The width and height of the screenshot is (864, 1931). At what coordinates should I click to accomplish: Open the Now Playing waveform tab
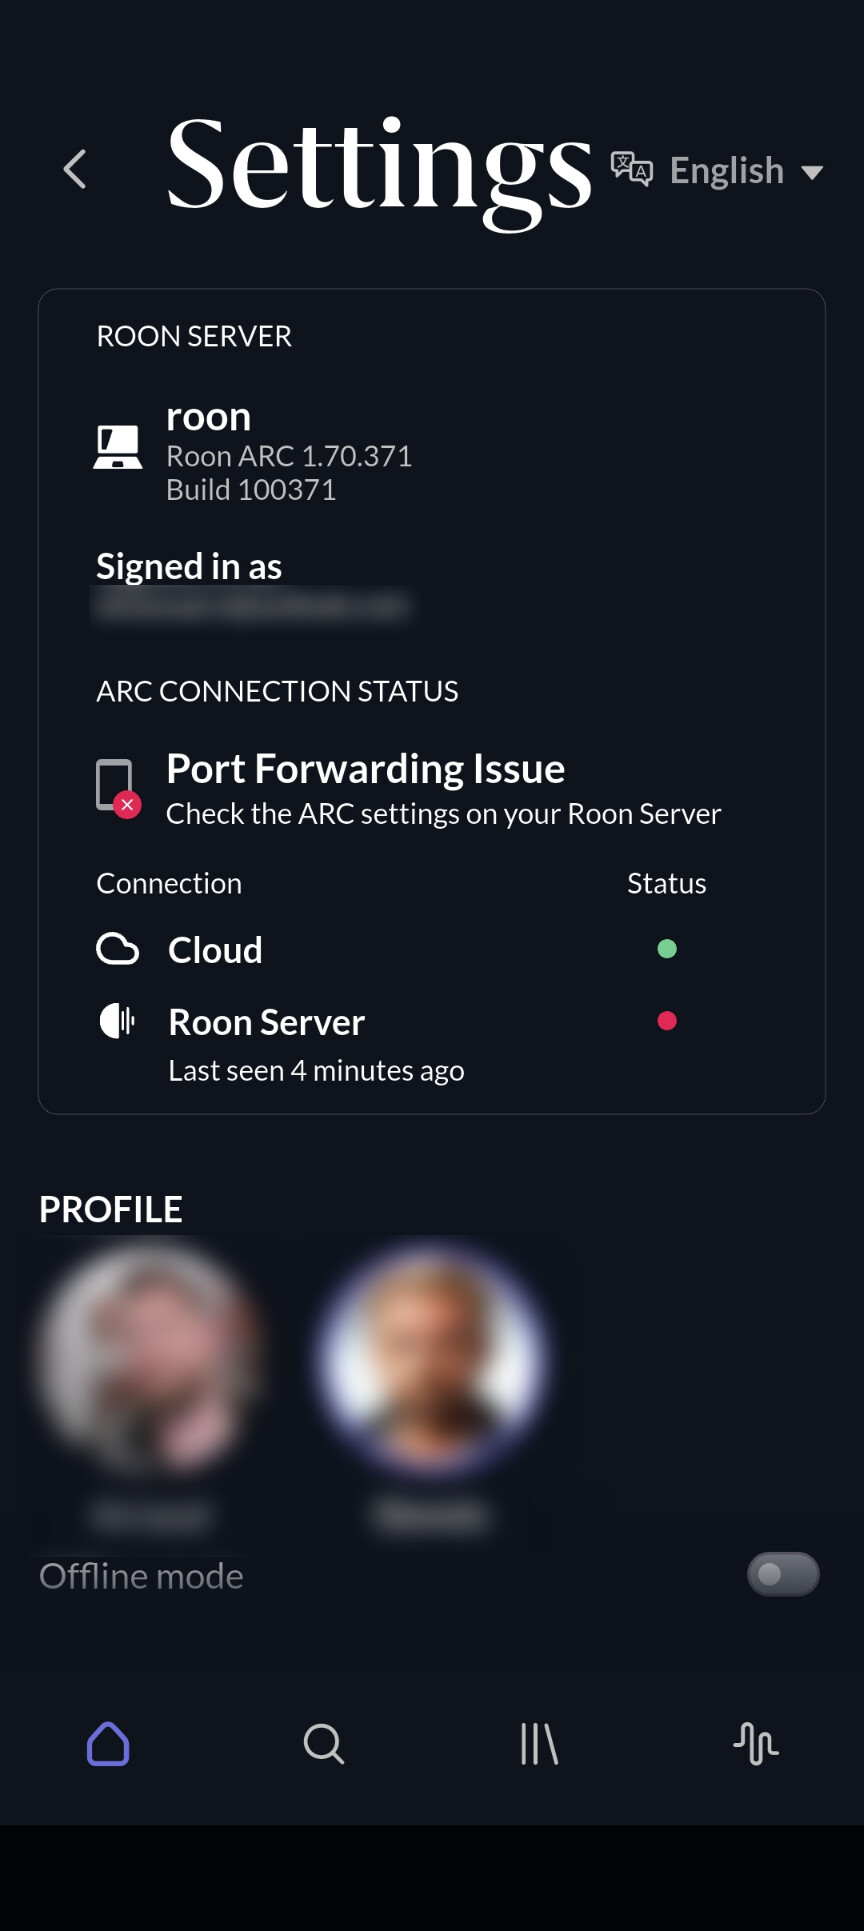(x=755, y=1744)
